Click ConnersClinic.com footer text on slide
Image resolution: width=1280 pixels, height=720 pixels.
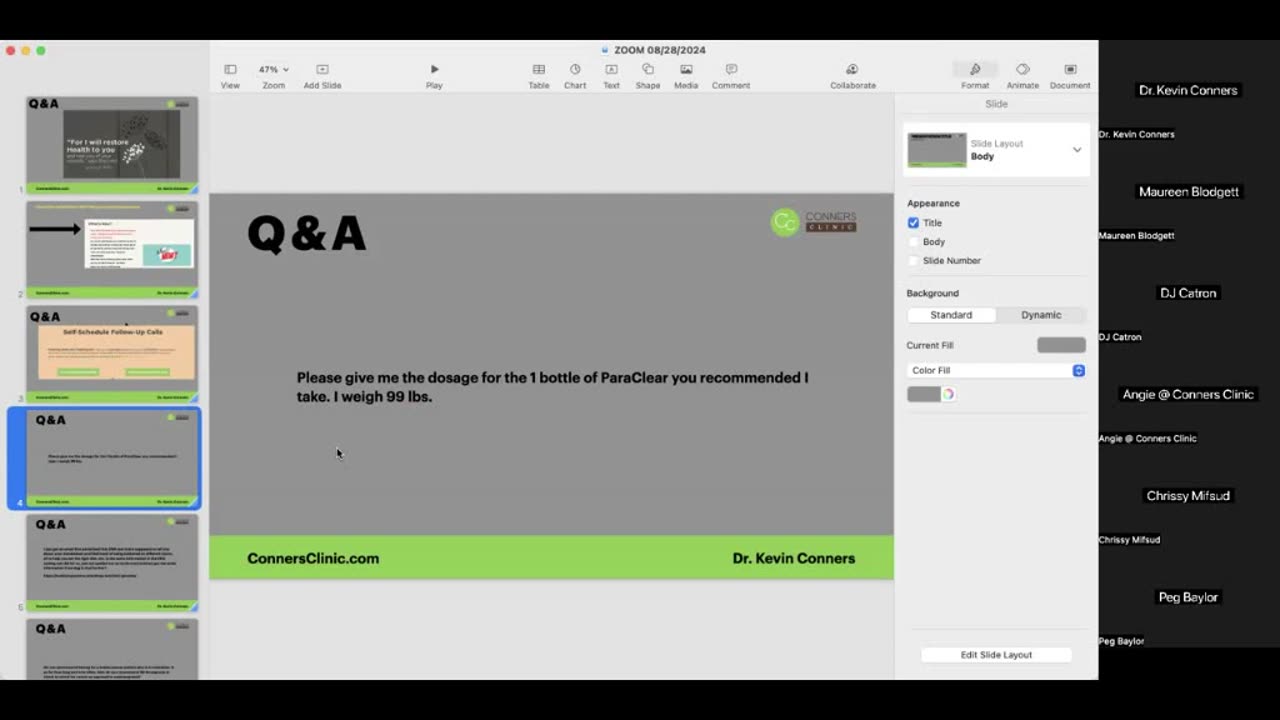click(x=313, y=559)
